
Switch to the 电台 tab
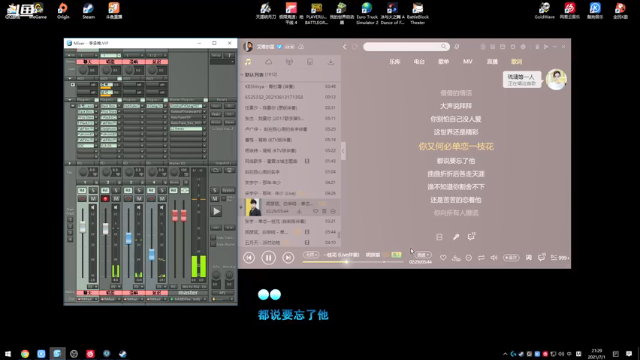pos(419,62)
